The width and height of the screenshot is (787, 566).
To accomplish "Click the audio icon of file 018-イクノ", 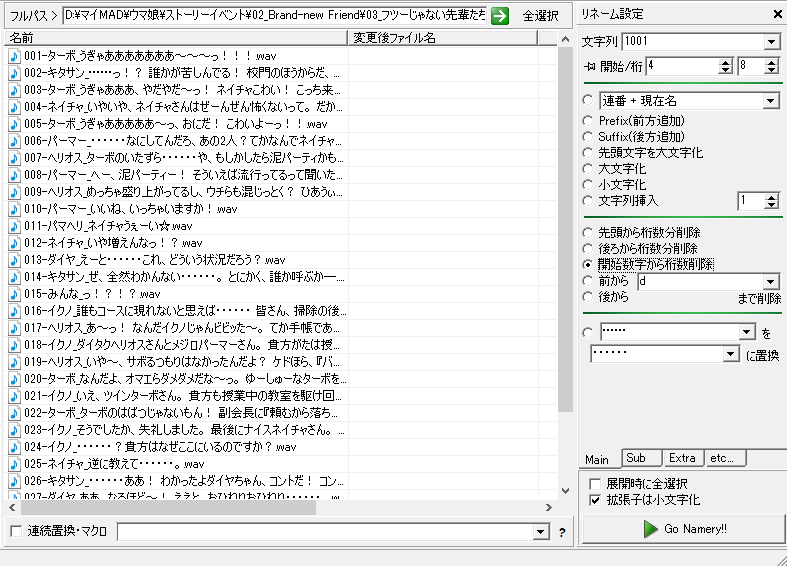I will [x=14, y=345].
